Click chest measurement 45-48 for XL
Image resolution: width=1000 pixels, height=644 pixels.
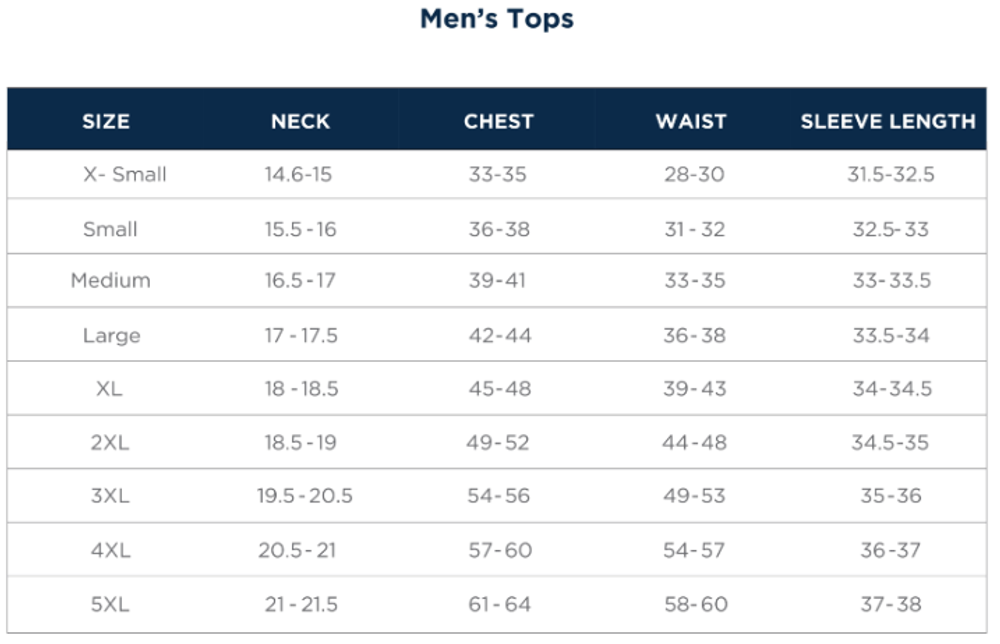499,389
